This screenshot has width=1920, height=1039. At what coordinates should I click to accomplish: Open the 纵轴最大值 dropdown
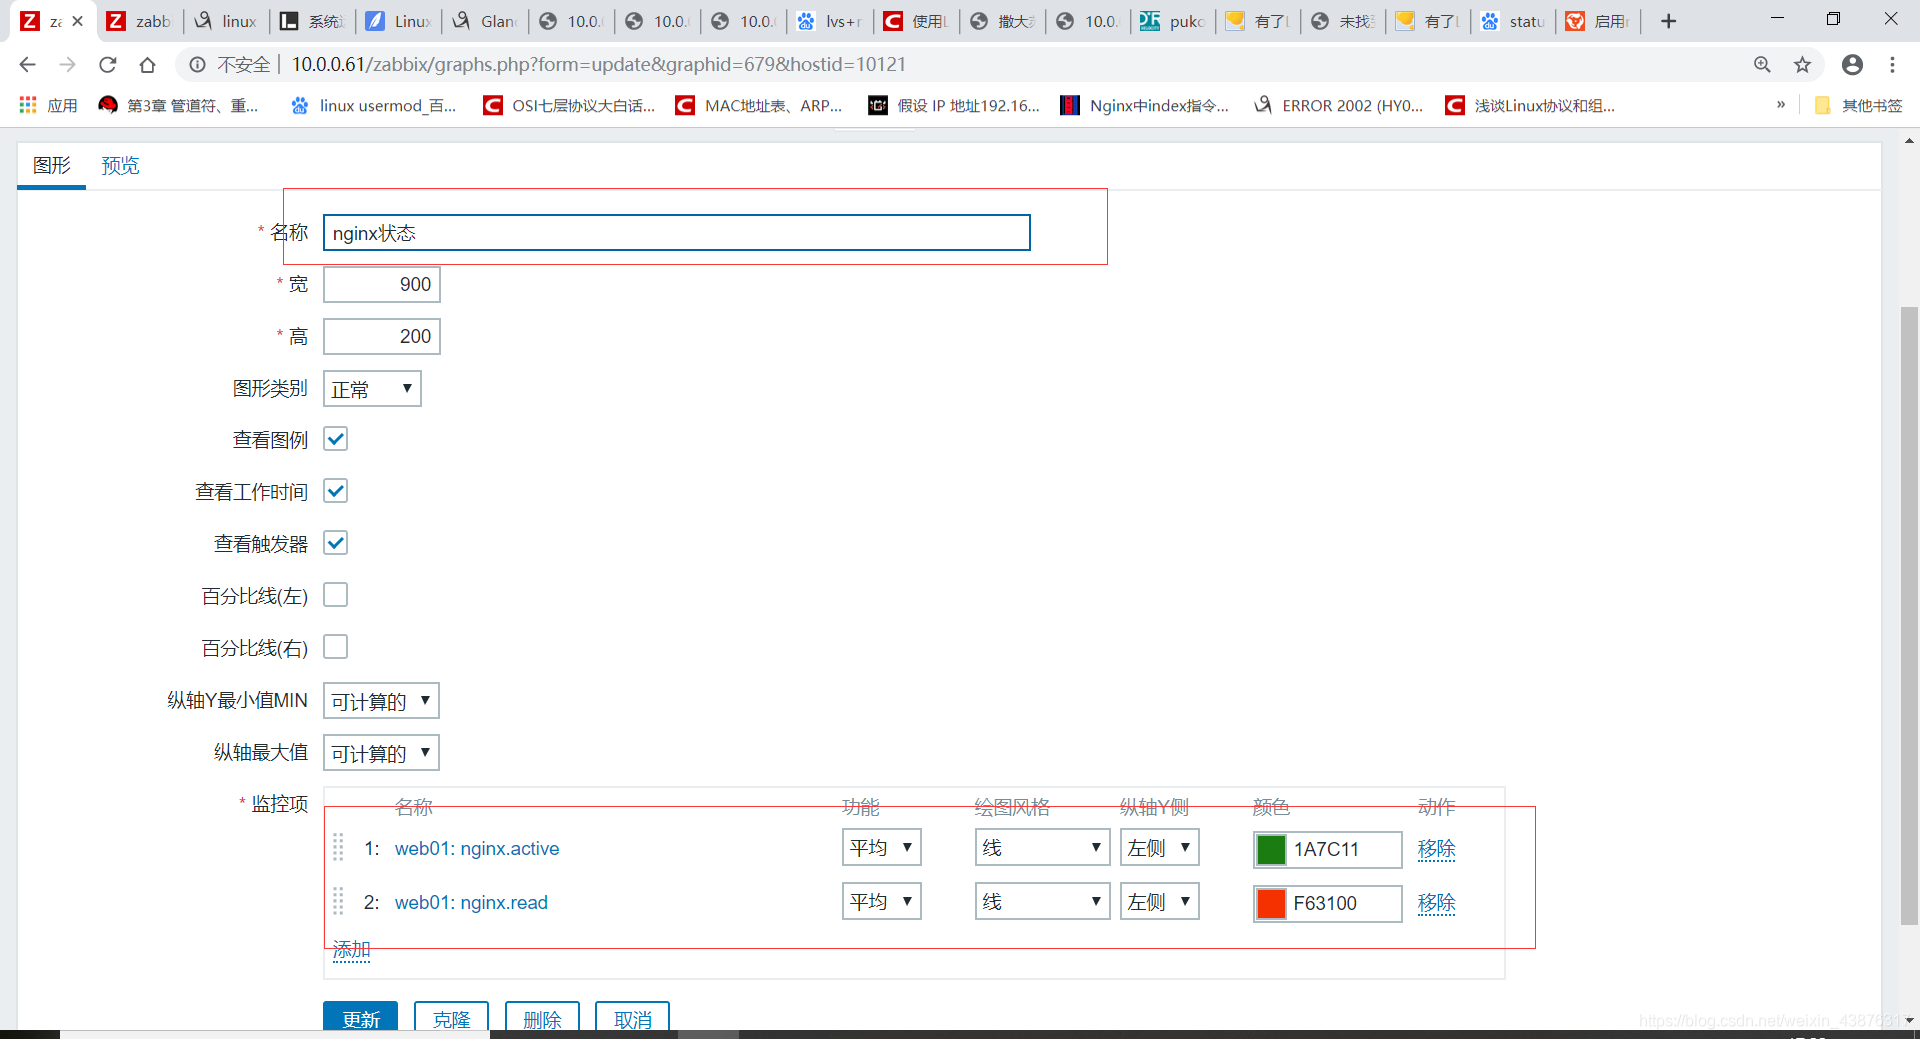coord(381,753)
